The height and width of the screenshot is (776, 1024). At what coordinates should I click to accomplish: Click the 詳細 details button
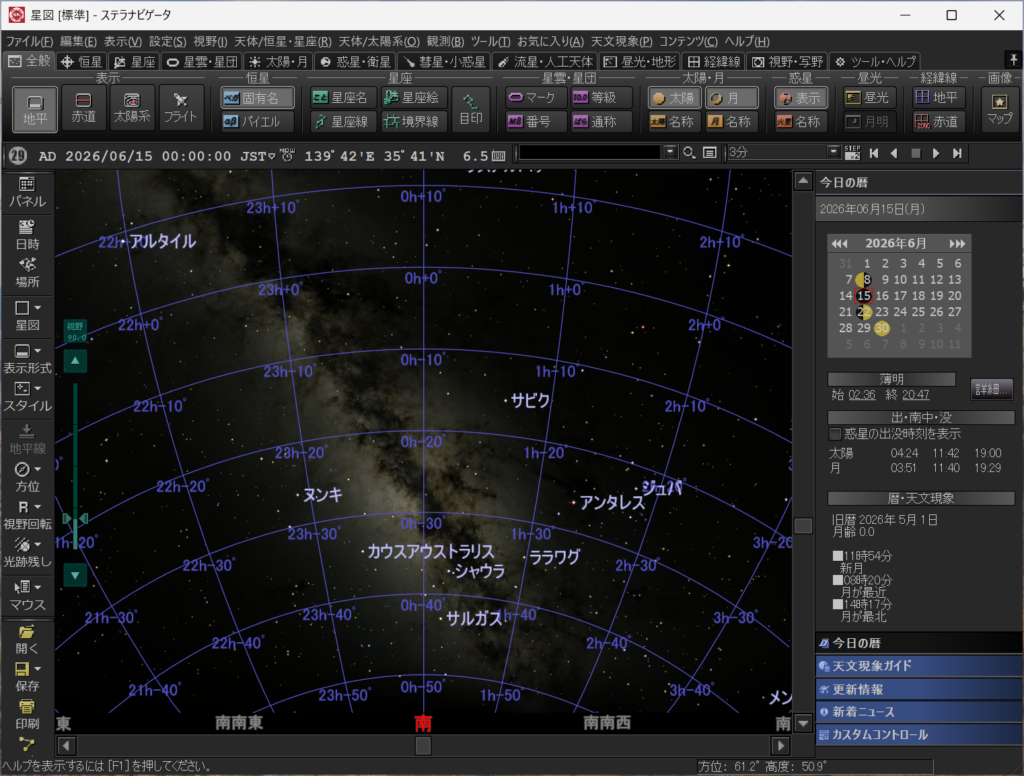point(991,388)
